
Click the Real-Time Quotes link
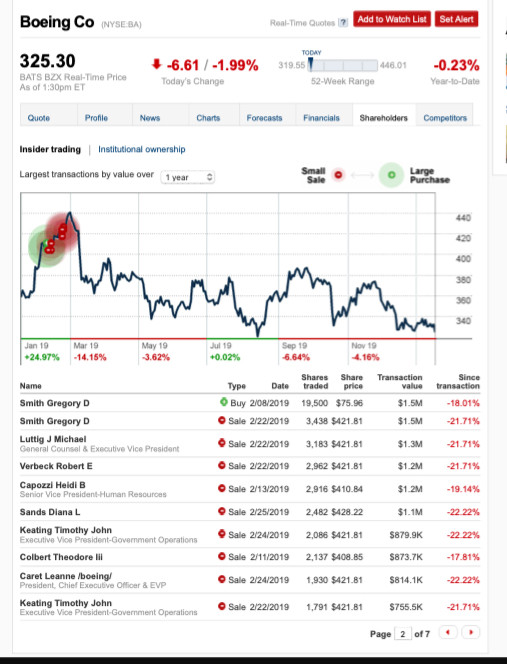302,23
